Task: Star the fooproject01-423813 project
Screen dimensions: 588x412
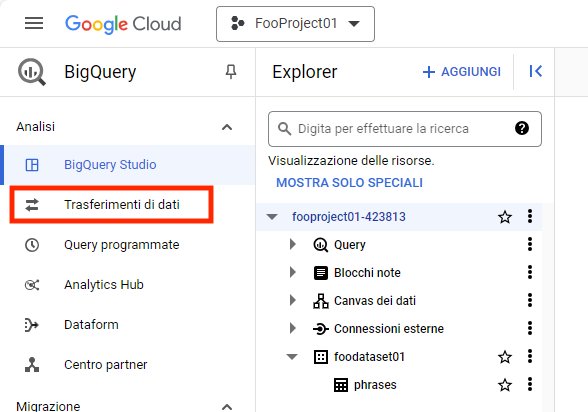Action: 505,217
